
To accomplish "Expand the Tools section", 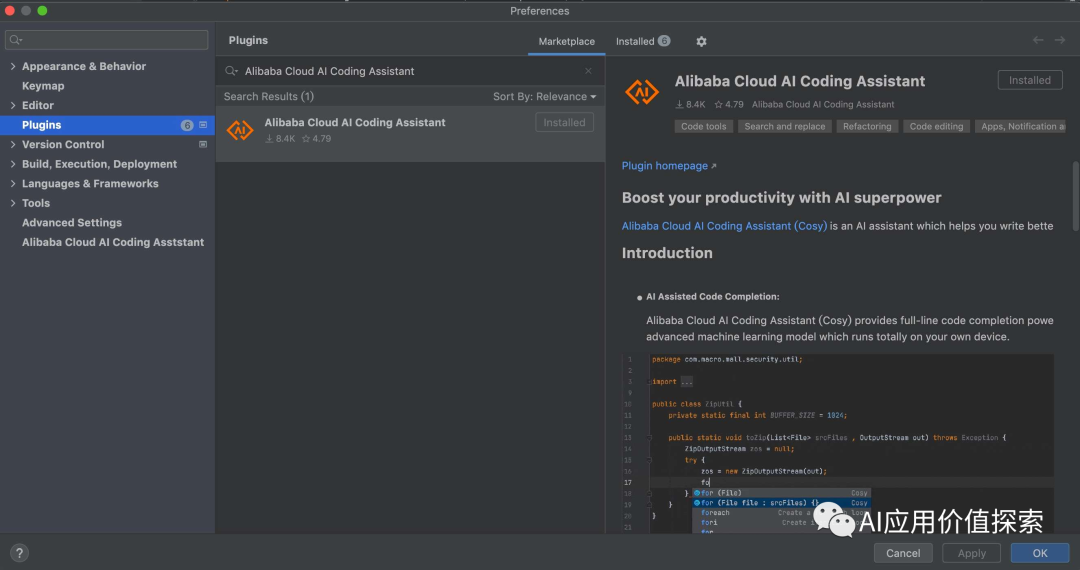I will coord(13,203).
